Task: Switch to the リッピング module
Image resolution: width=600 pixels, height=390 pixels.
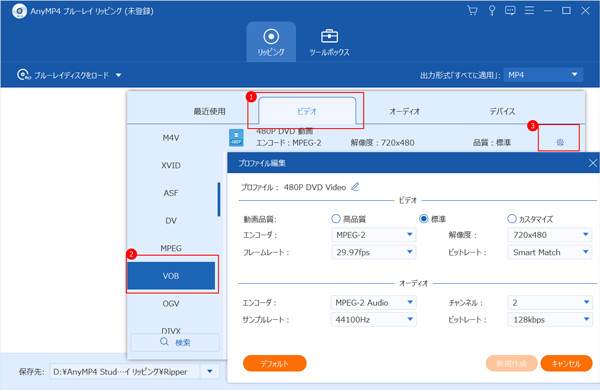Action: 271,42
